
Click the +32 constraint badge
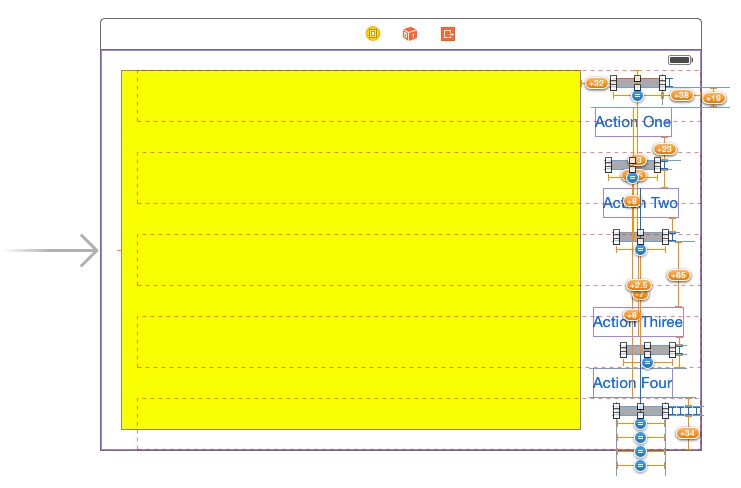coord(596,83)
